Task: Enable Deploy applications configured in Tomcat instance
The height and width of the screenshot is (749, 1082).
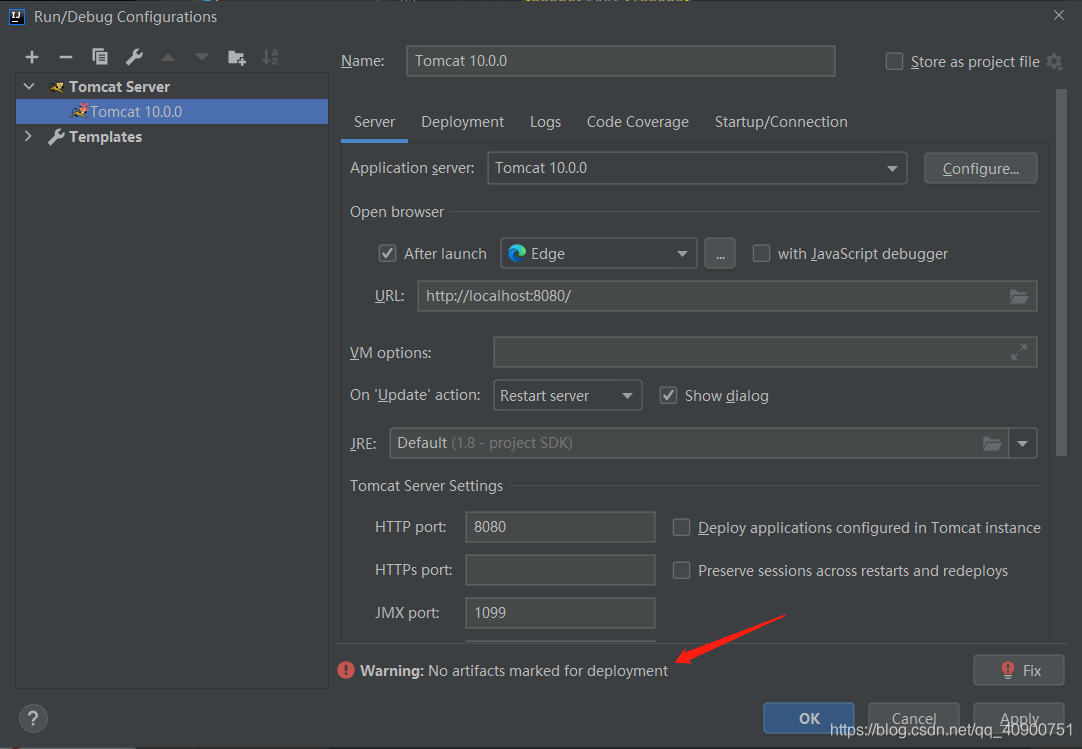Action: (x=681, y=527)
